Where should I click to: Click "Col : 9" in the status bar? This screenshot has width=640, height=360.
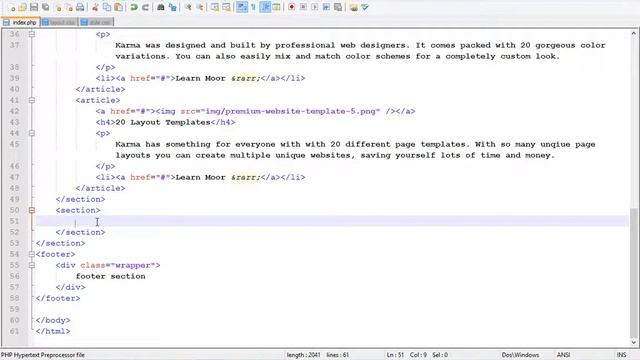418,355
